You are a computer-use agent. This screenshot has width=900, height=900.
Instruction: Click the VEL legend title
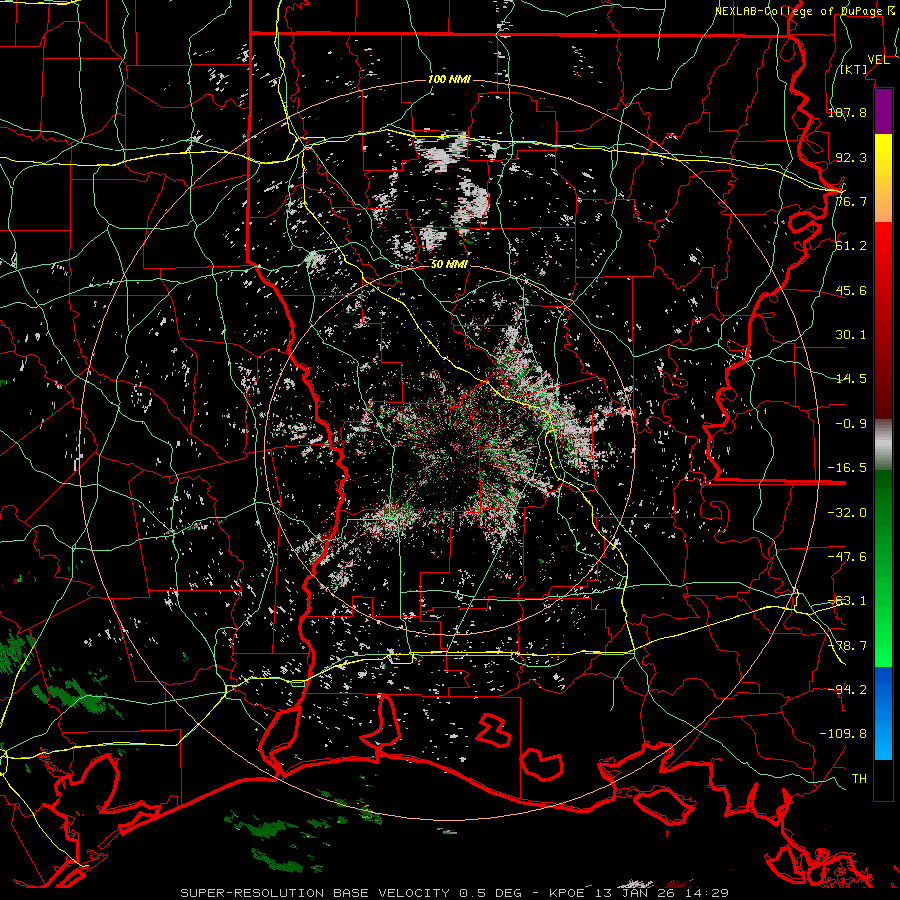pyautogui.click(x=878, y=60)
